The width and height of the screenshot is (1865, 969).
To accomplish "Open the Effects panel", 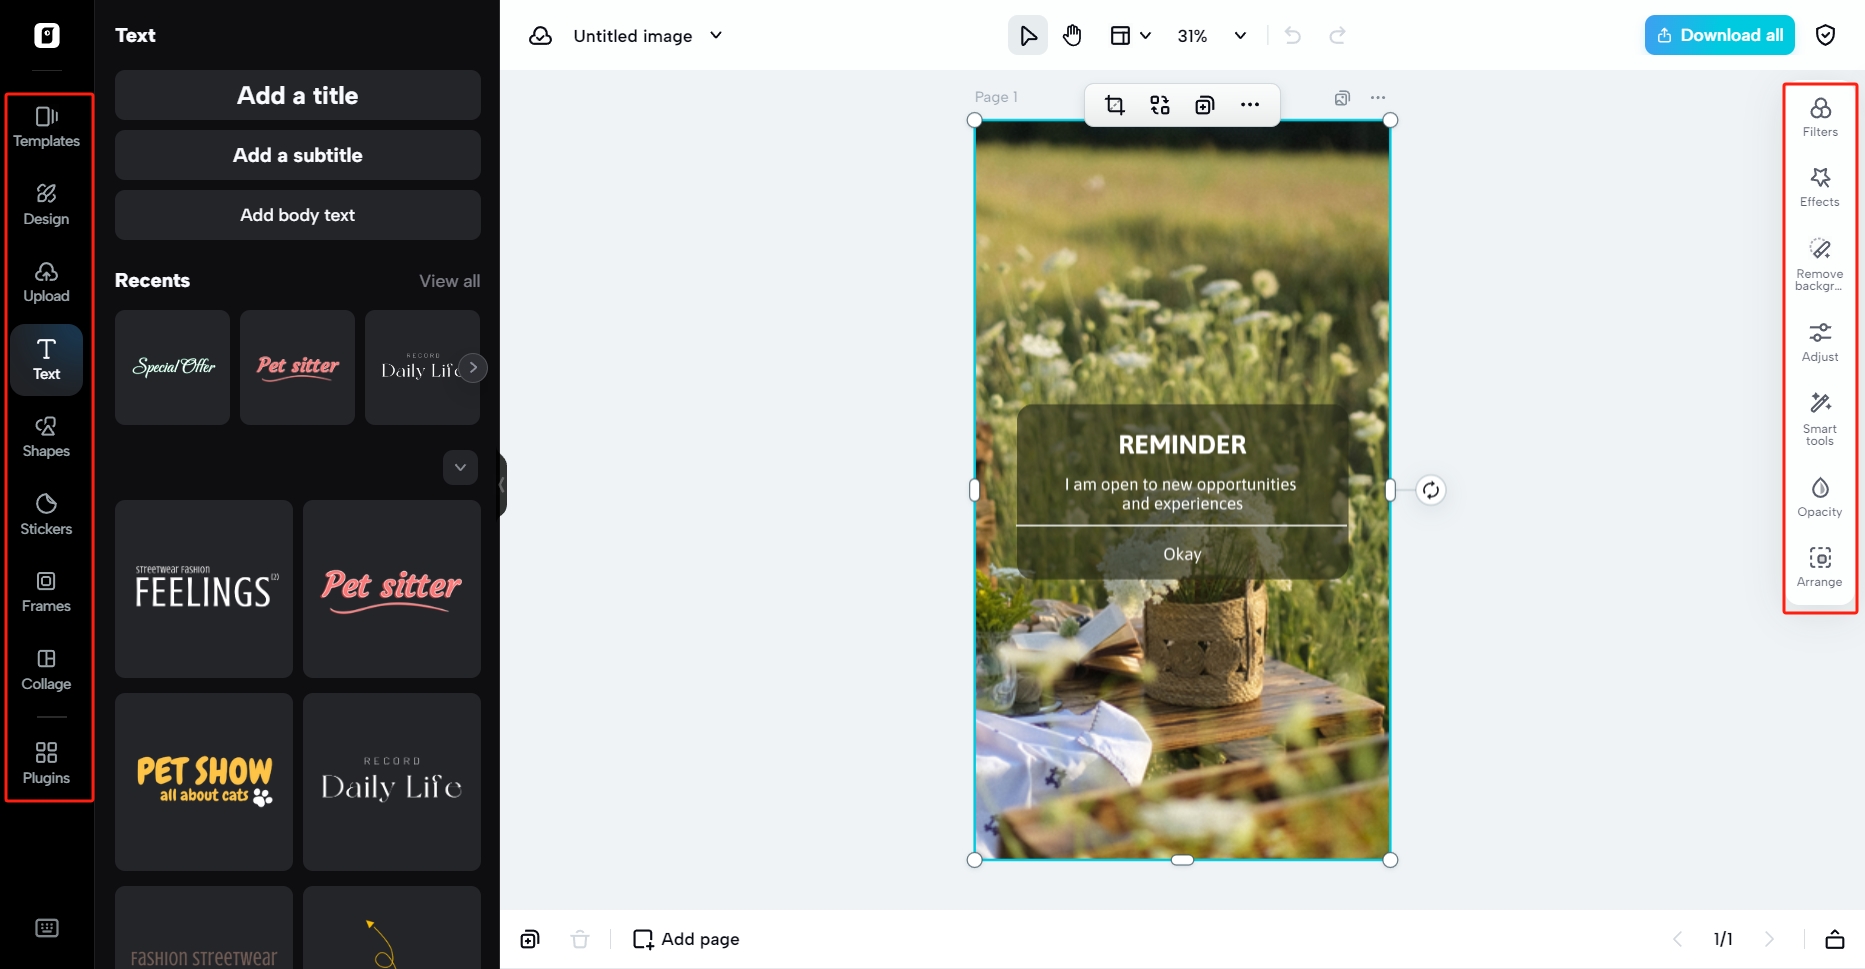I will pyautogui.click(x=1820, y=187).
